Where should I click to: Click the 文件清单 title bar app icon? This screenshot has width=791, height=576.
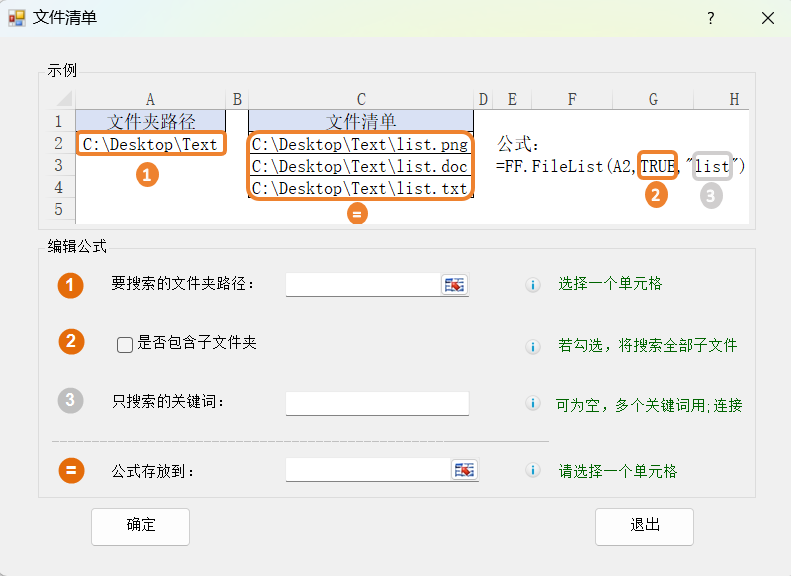17,18
